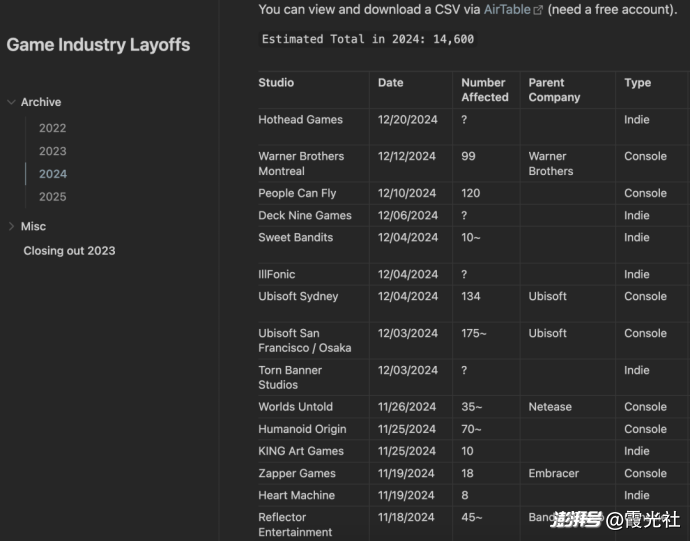The image size is (690, 541).
Task: Click the number affected value 99
Action: [468, 156]
